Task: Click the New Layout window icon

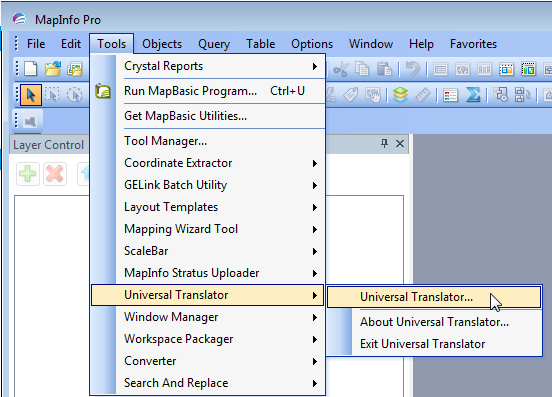Action: (506, 69)
